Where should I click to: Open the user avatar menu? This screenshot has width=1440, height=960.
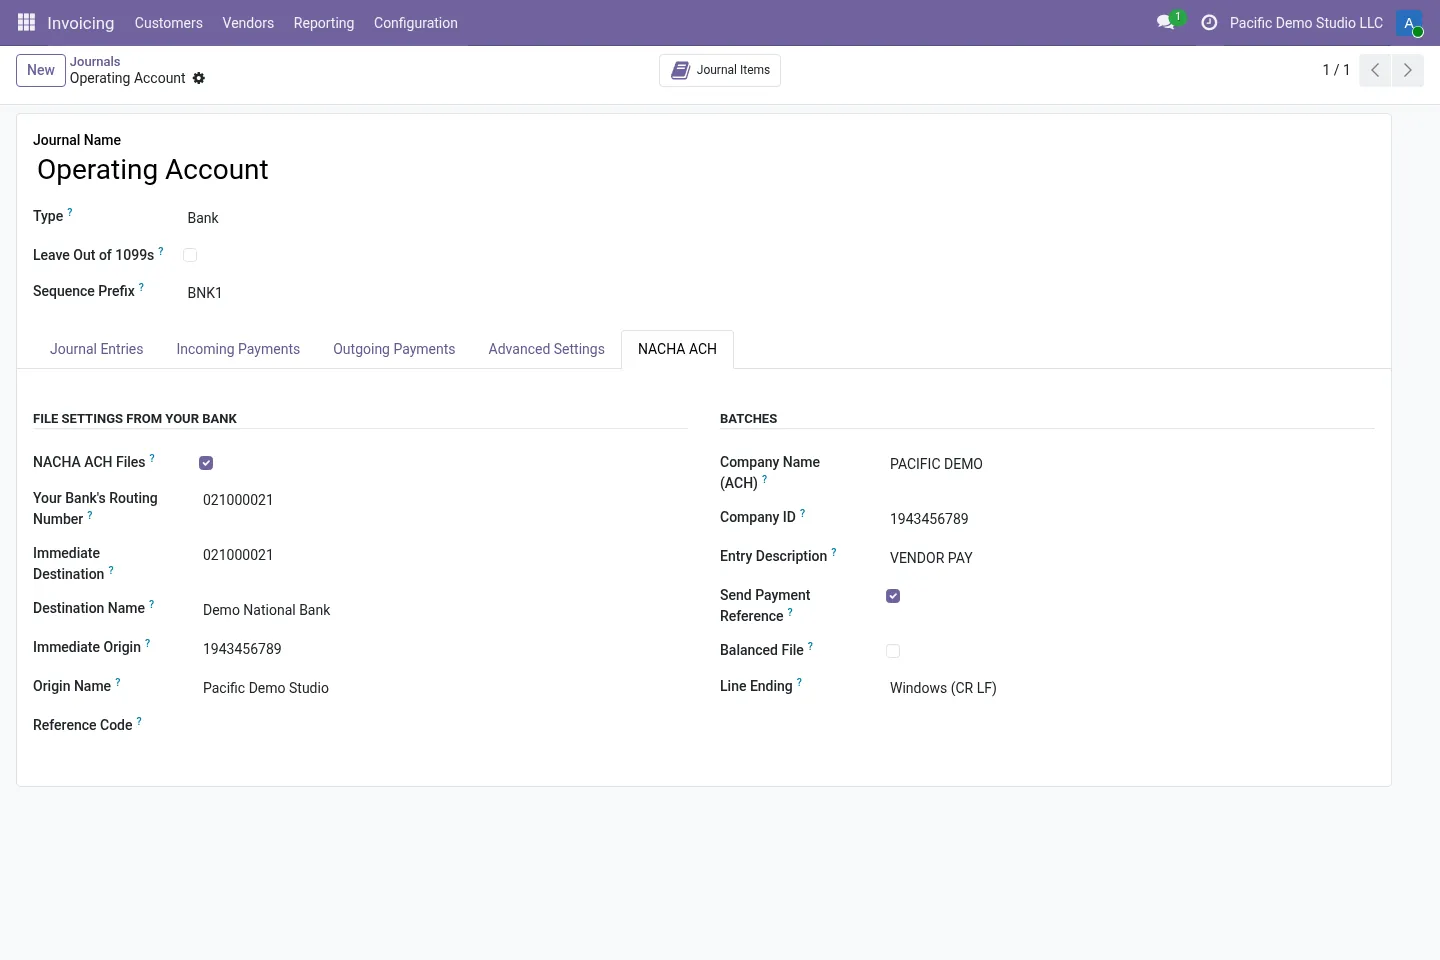[1409, 23]
